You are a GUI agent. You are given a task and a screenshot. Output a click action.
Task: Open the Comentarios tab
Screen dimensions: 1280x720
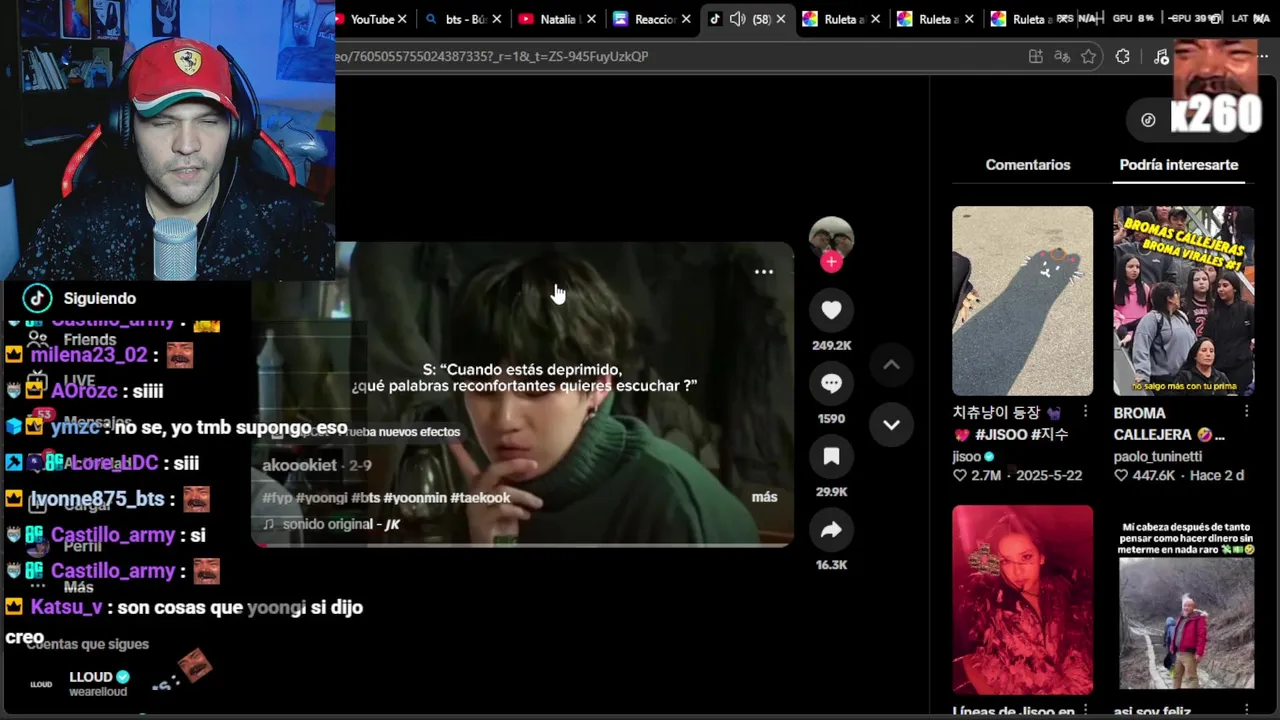coord(1028,165)
